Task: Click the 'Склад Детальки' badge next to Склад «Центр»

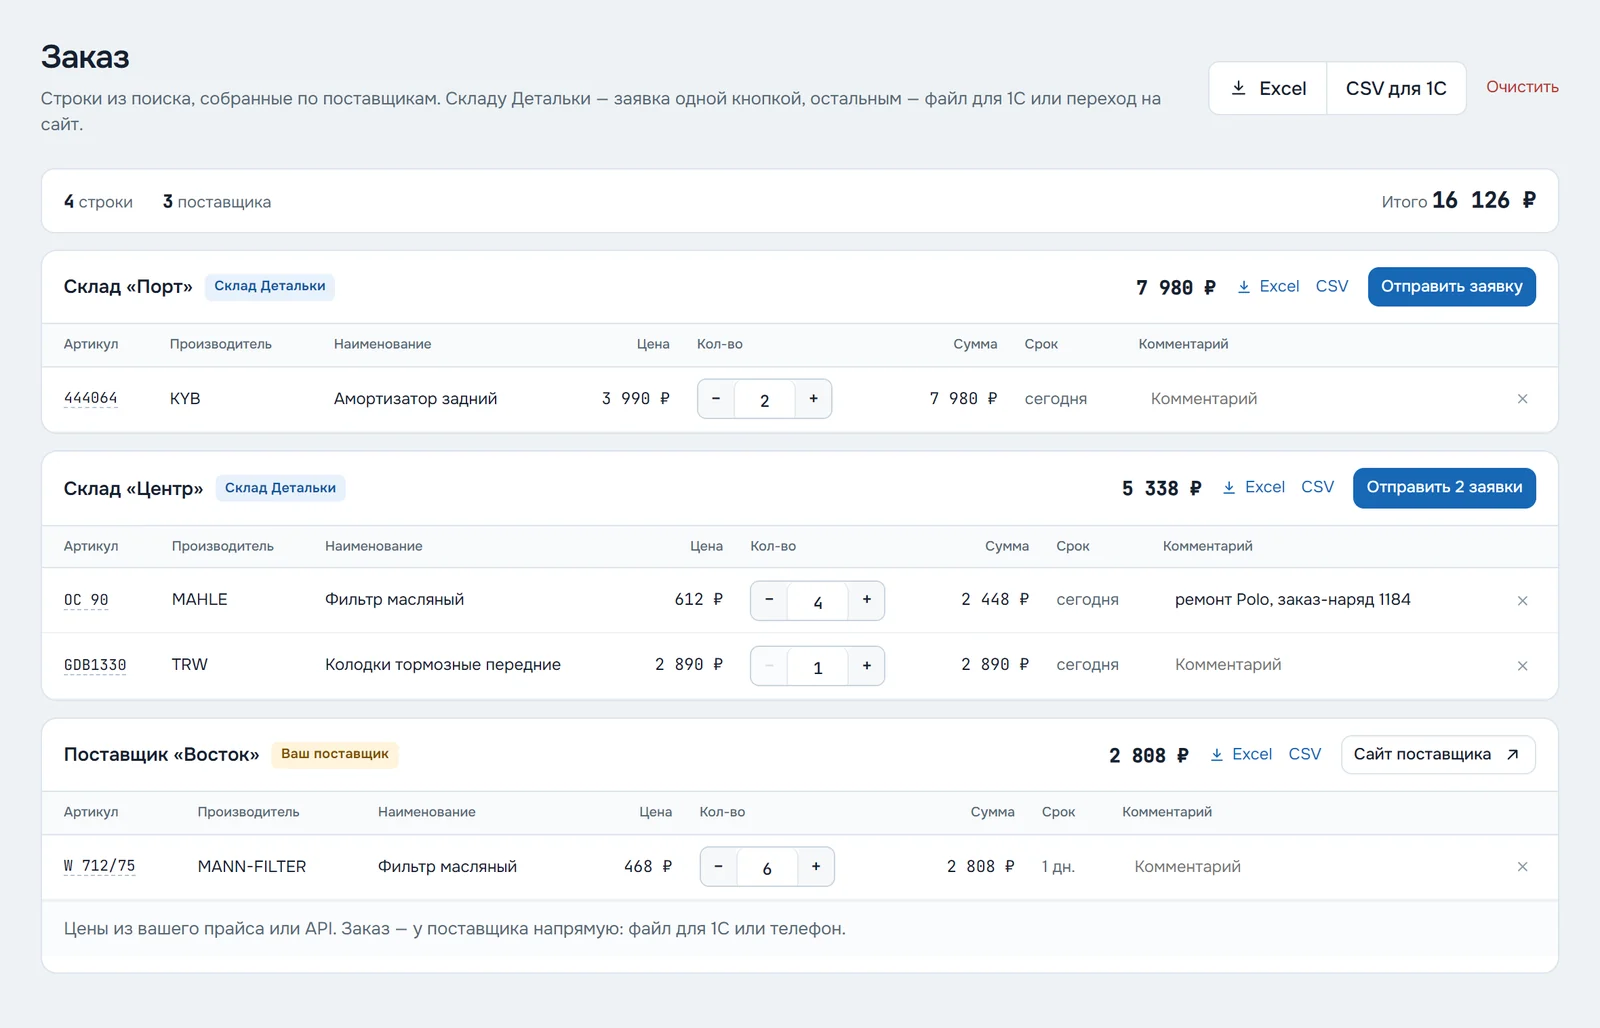Action: [x=280, y=488]
